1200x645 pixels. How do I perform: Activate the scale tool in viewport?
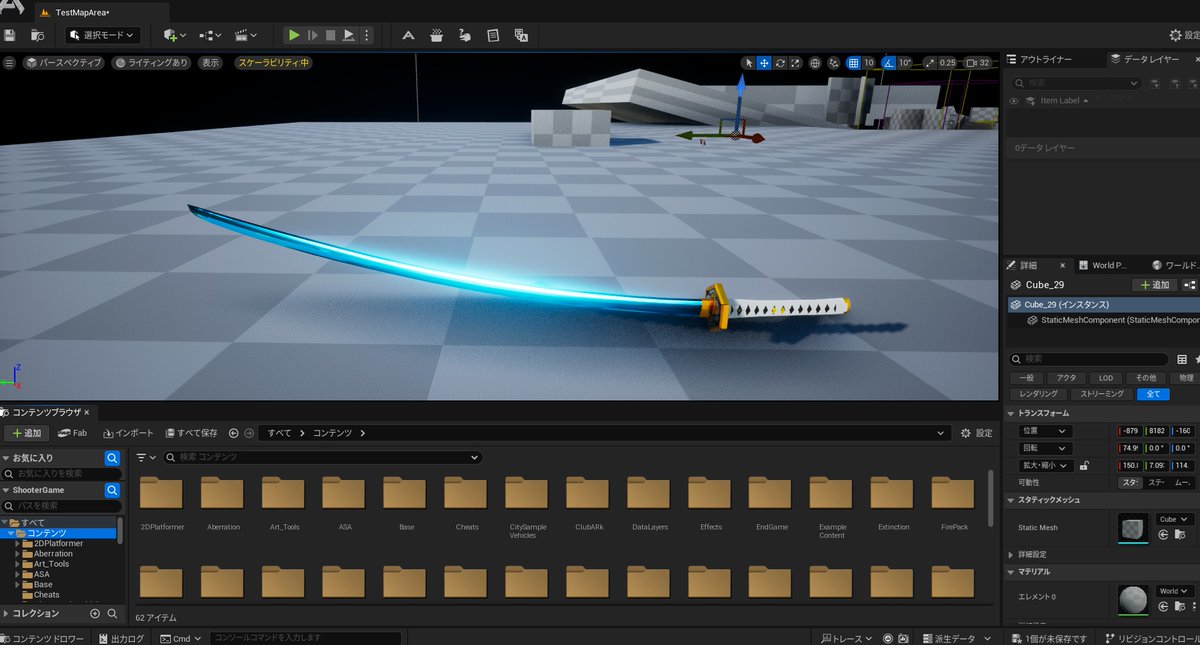click(x=794, y=62)
